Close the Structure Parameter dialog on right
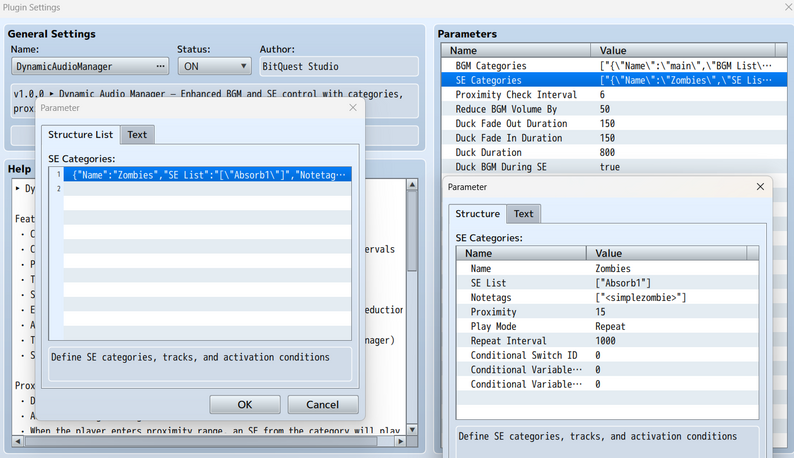The image size is (794, 458). coord(760,186)
